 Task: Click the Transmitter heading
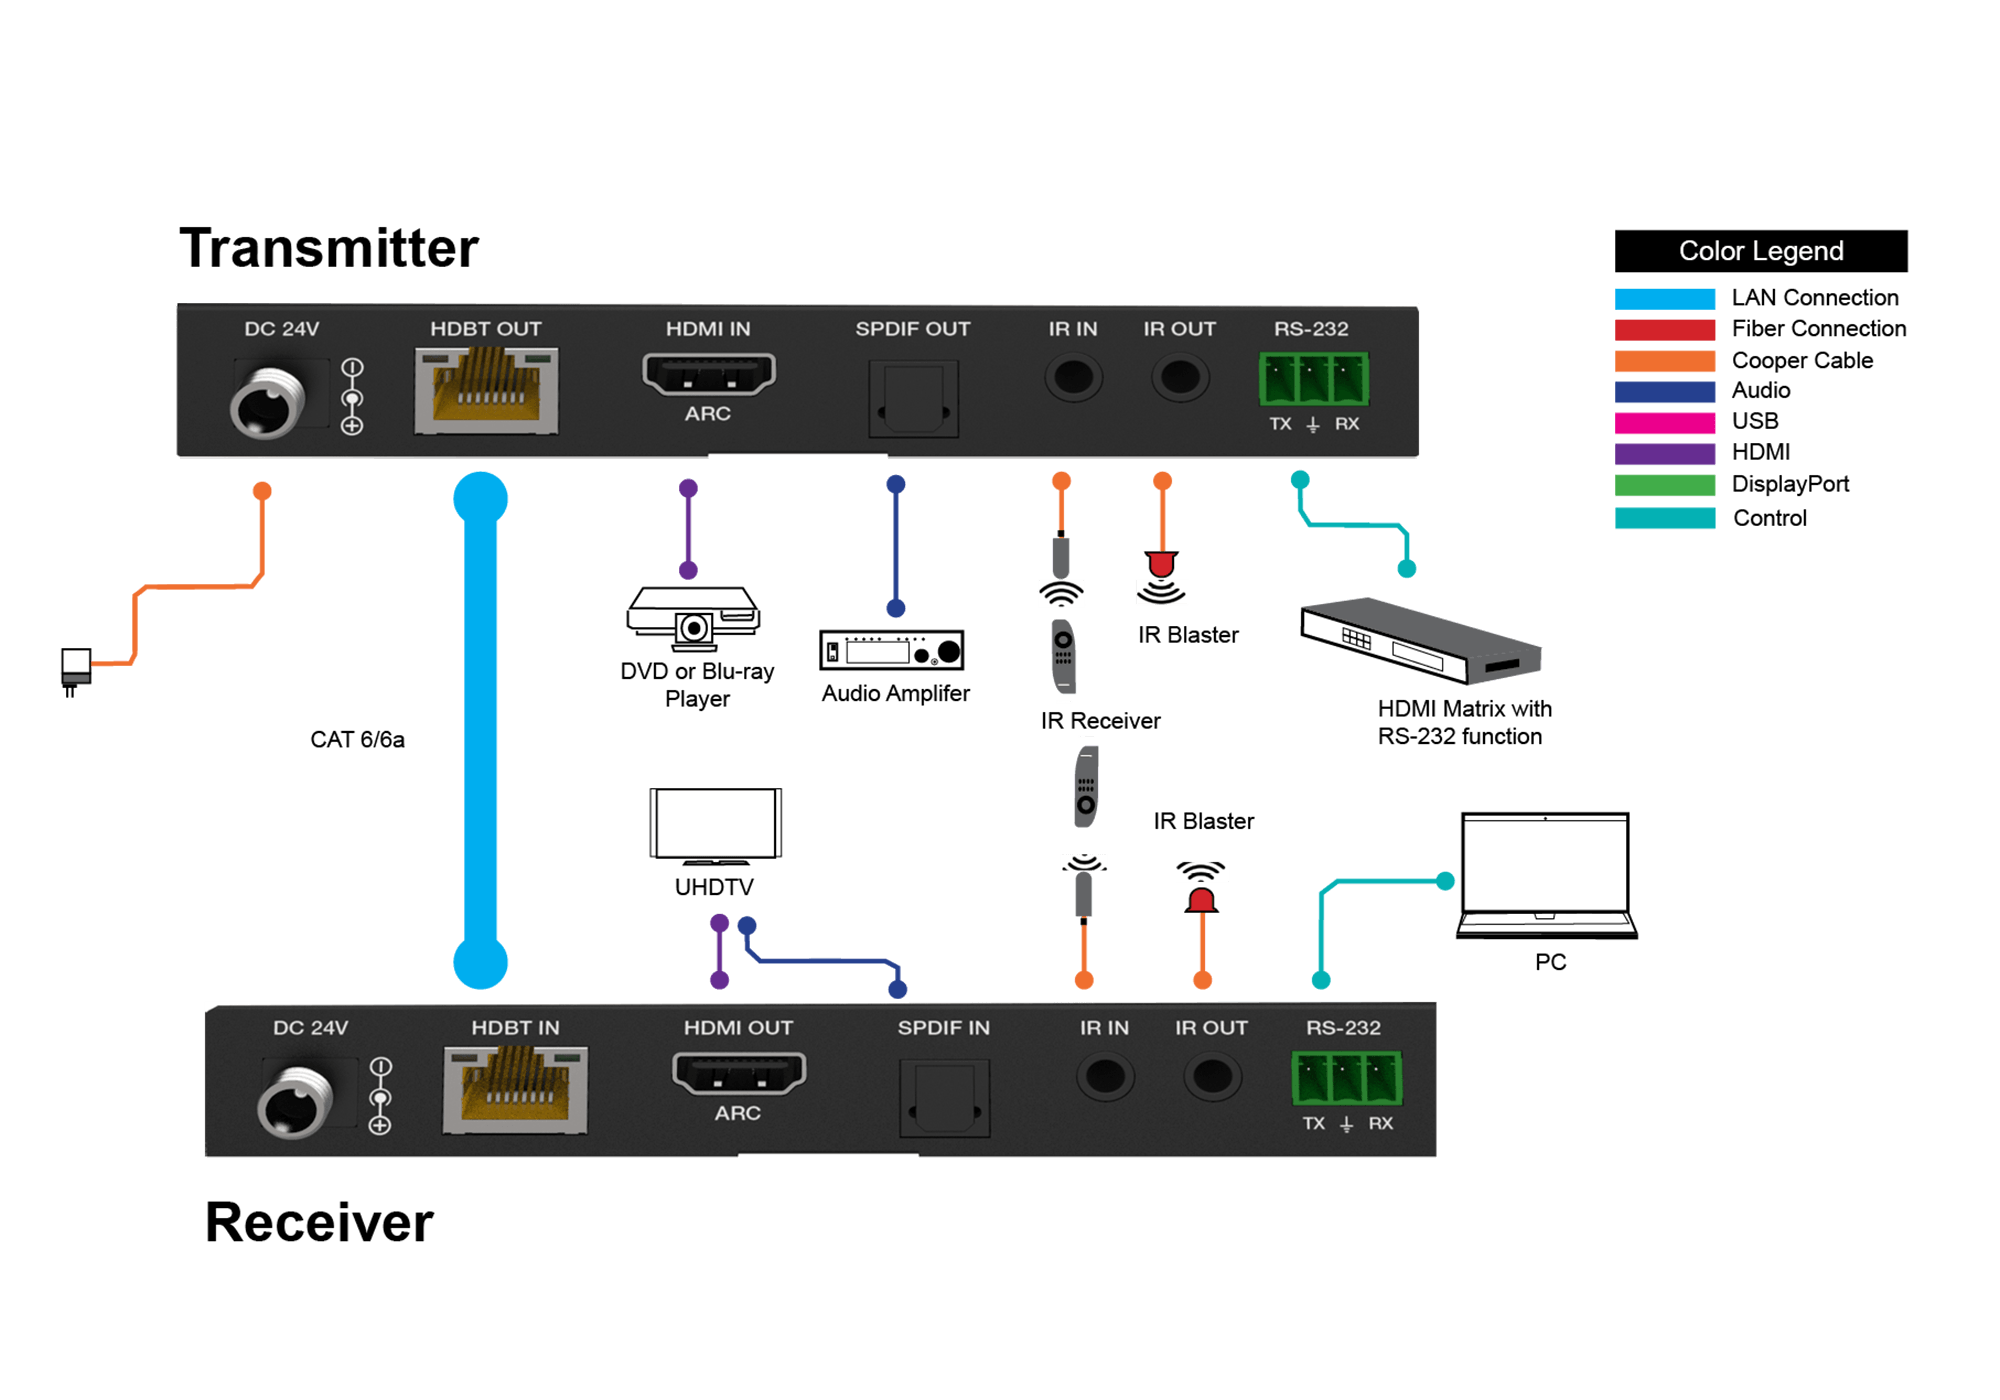pyautogui.click(x=329, y=248)
